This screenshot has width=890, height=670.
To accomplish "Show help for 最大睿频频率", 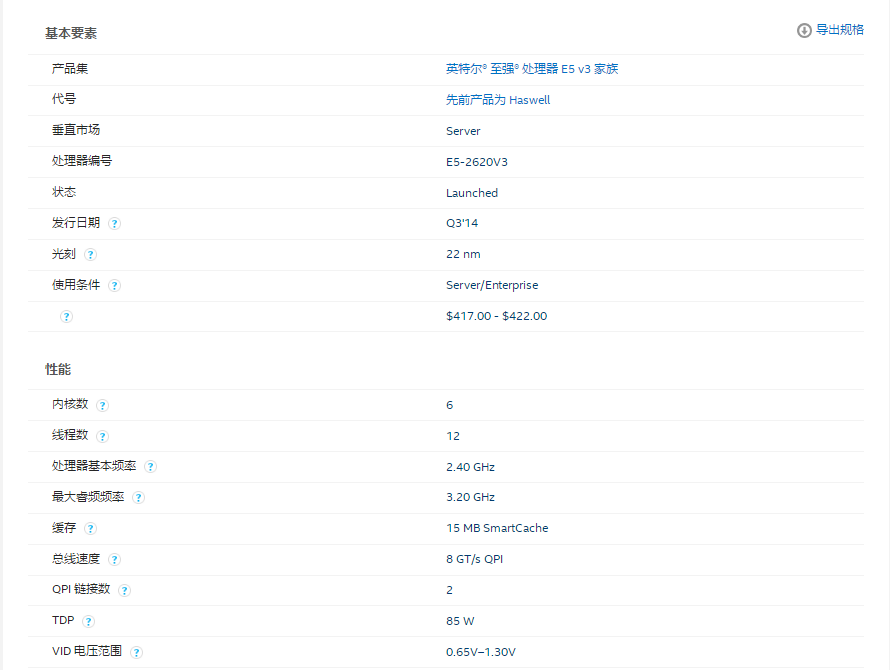I will tap(138, 498).
